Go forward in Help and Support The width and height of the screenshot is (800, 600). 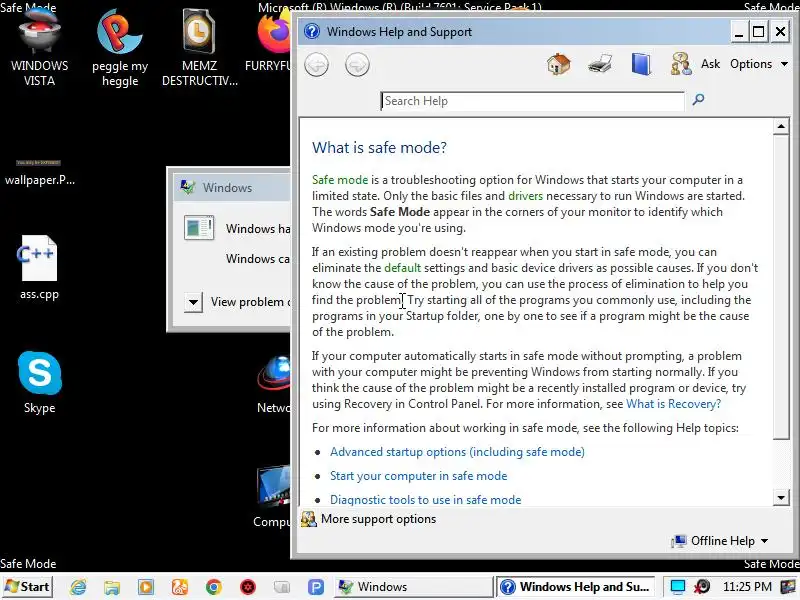357,65
